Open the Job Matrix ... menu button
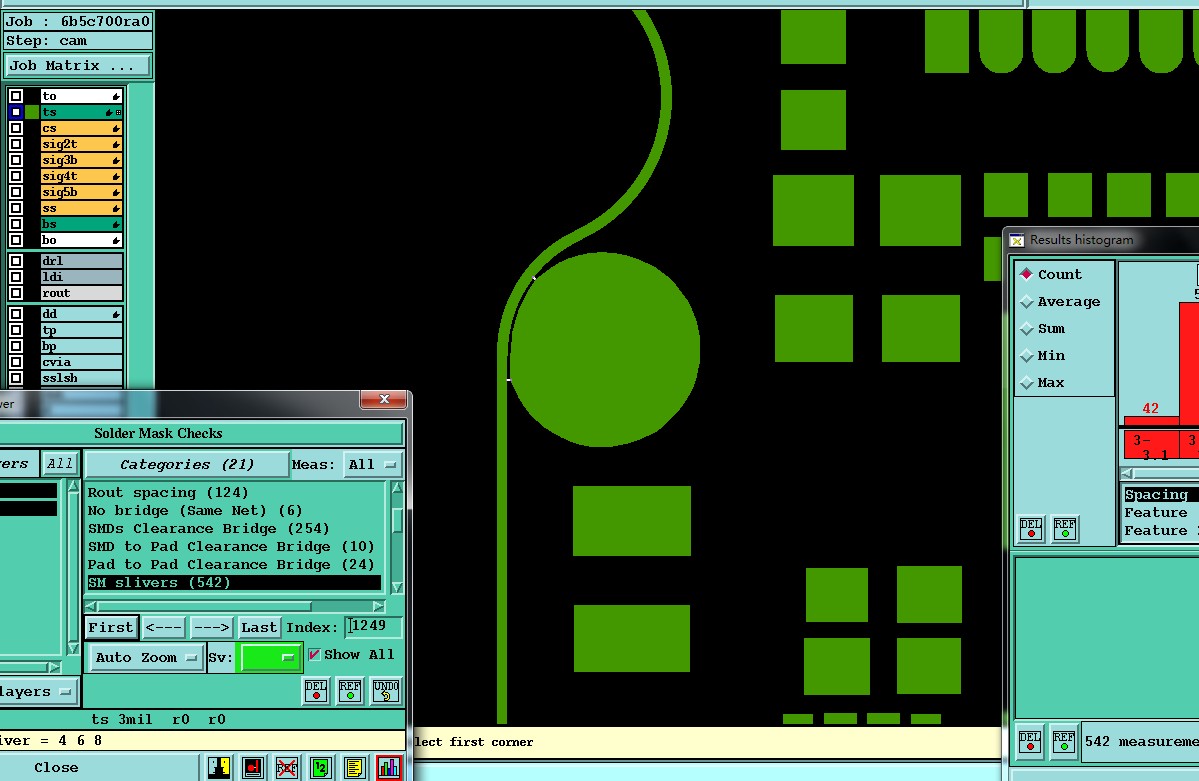The height and width of the screenshot is (781, 1199). pyautogui.click(x=77, y=66)
